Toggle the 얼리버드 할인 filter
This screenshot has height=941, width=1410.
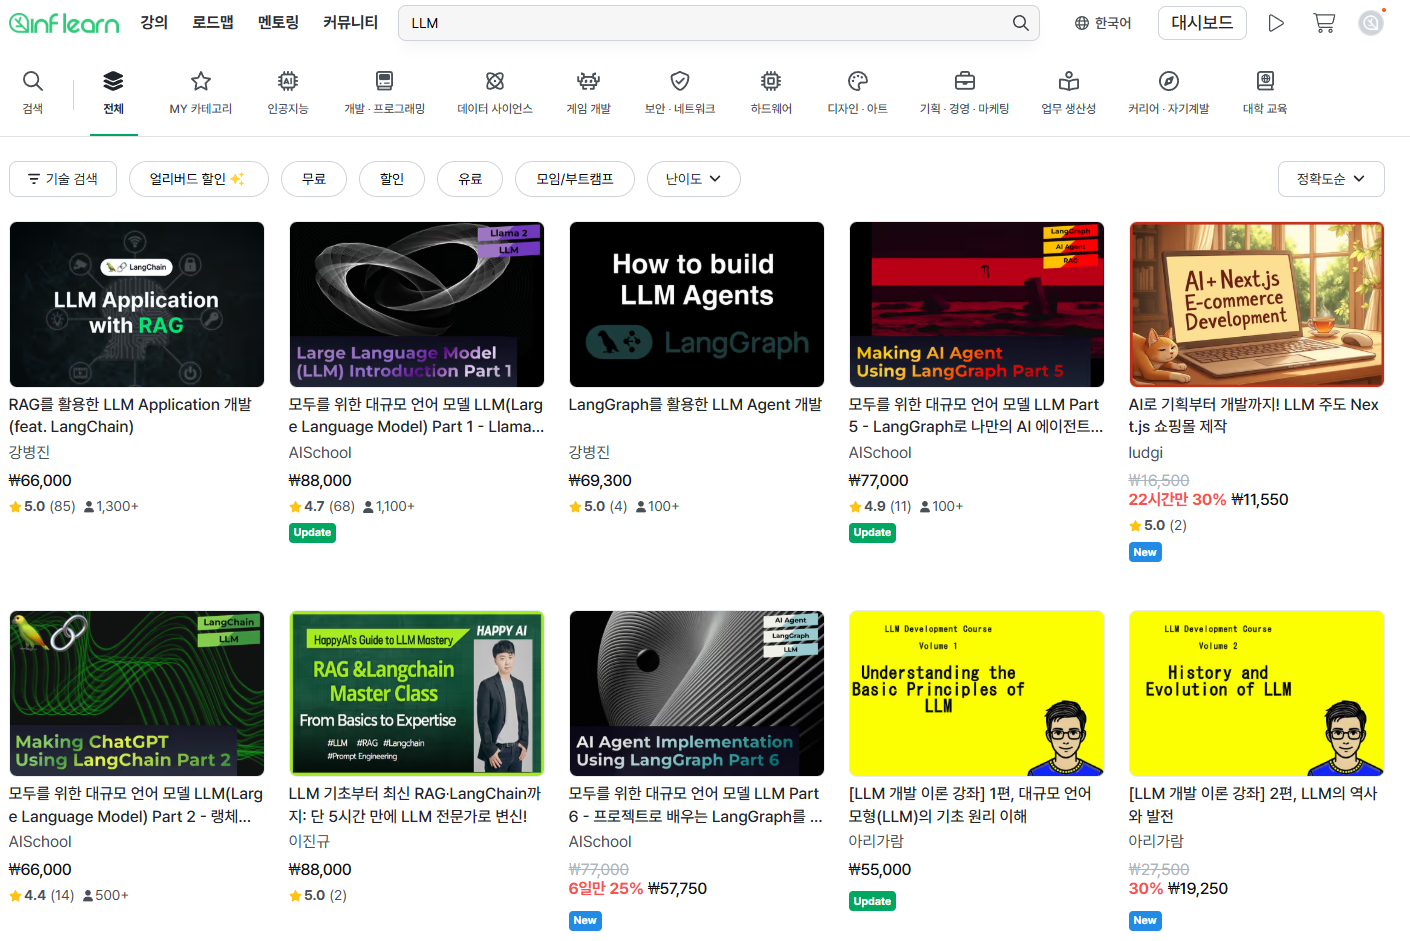(x=199, y=179)
